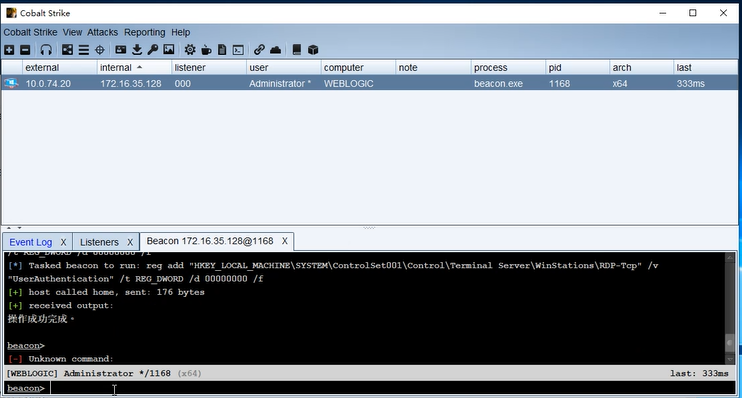
Task: Click the chain link host file icon
Action: tap(259, 50)
